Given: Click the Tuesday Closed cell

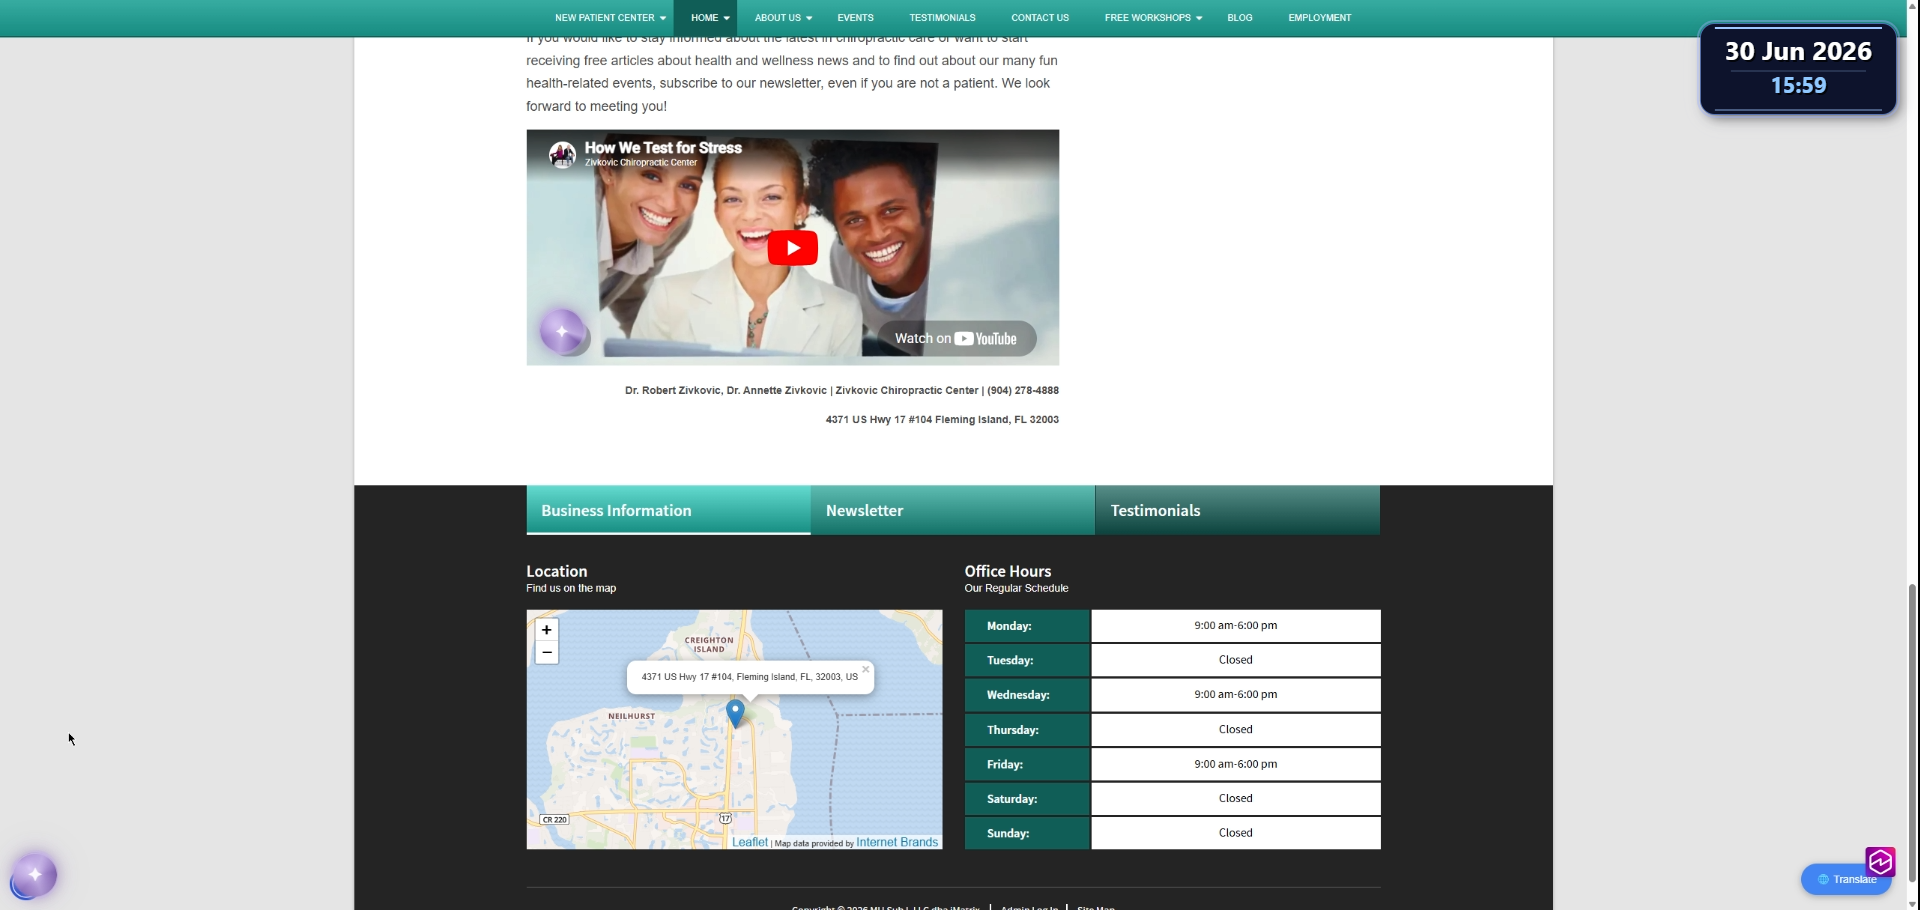Looking at the screenshot, I should [x=1236, y=660].
